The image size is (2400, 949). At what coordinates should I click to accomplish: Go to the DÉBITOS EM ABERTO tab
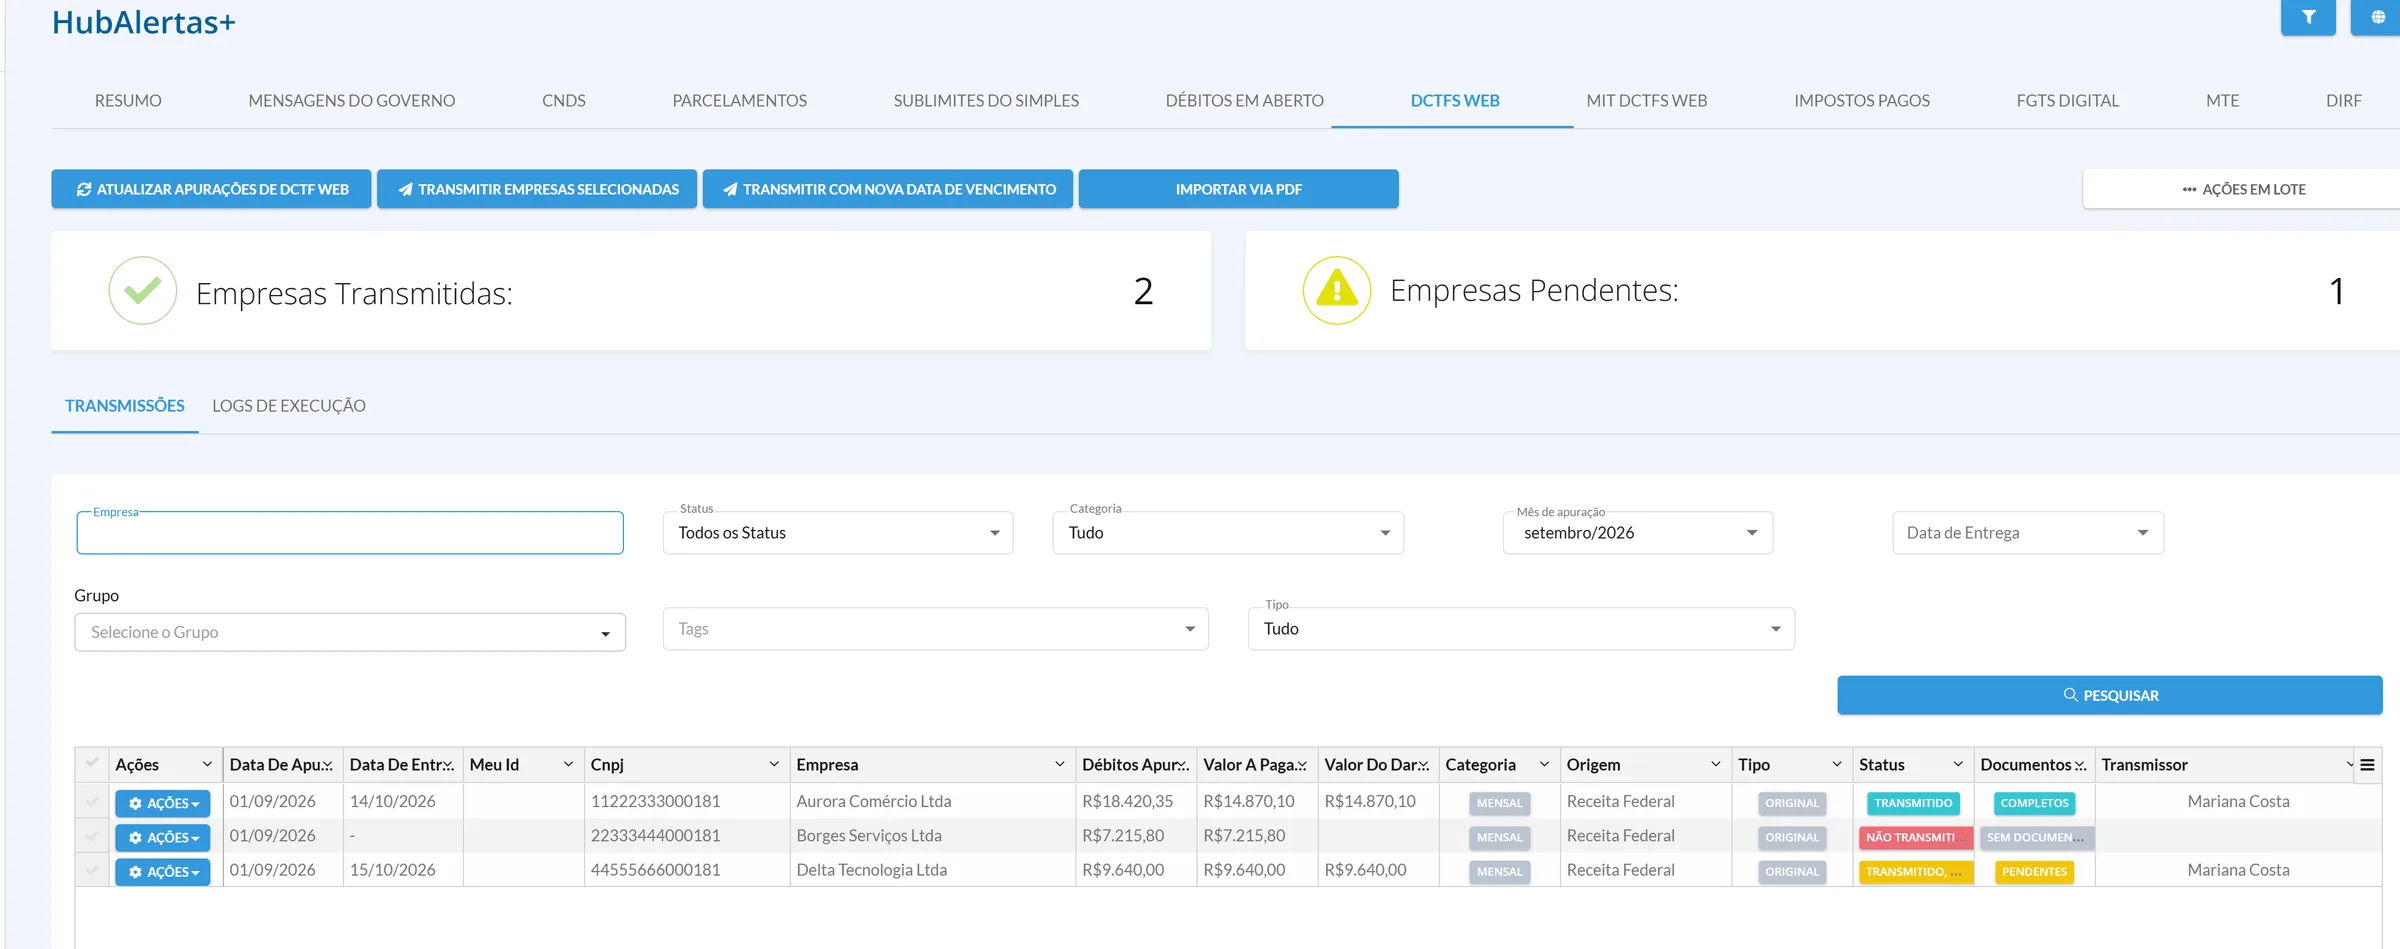(1244, 101)
